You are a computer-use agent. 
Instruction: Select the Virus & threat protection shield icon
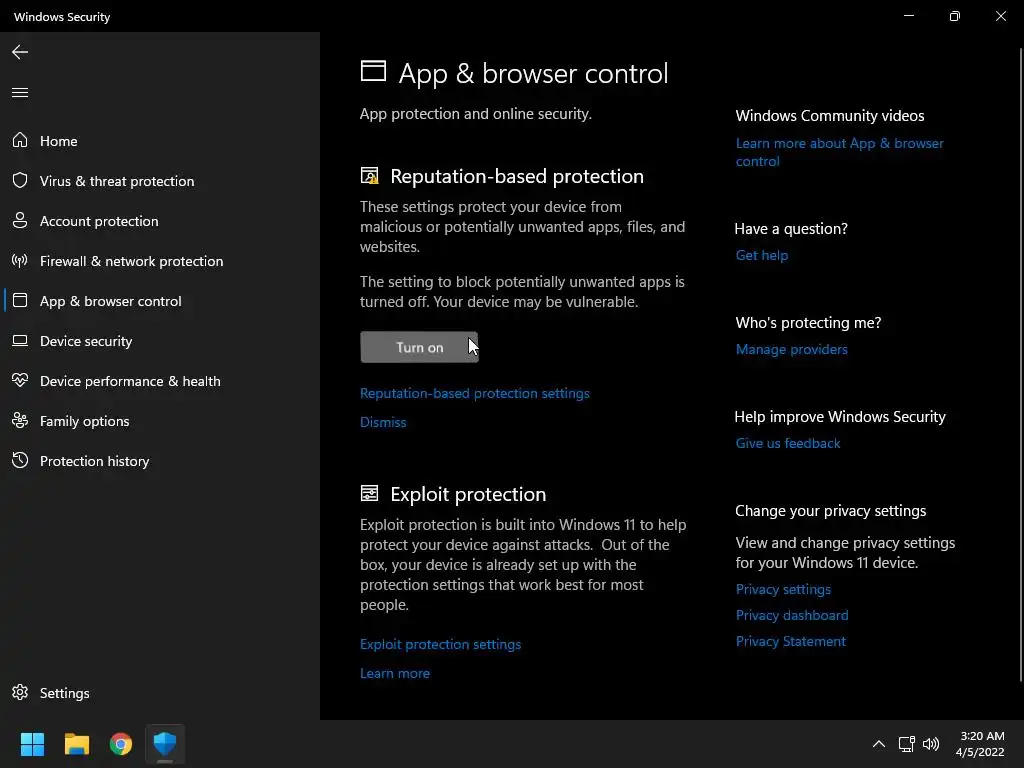[x=20, y=181]
